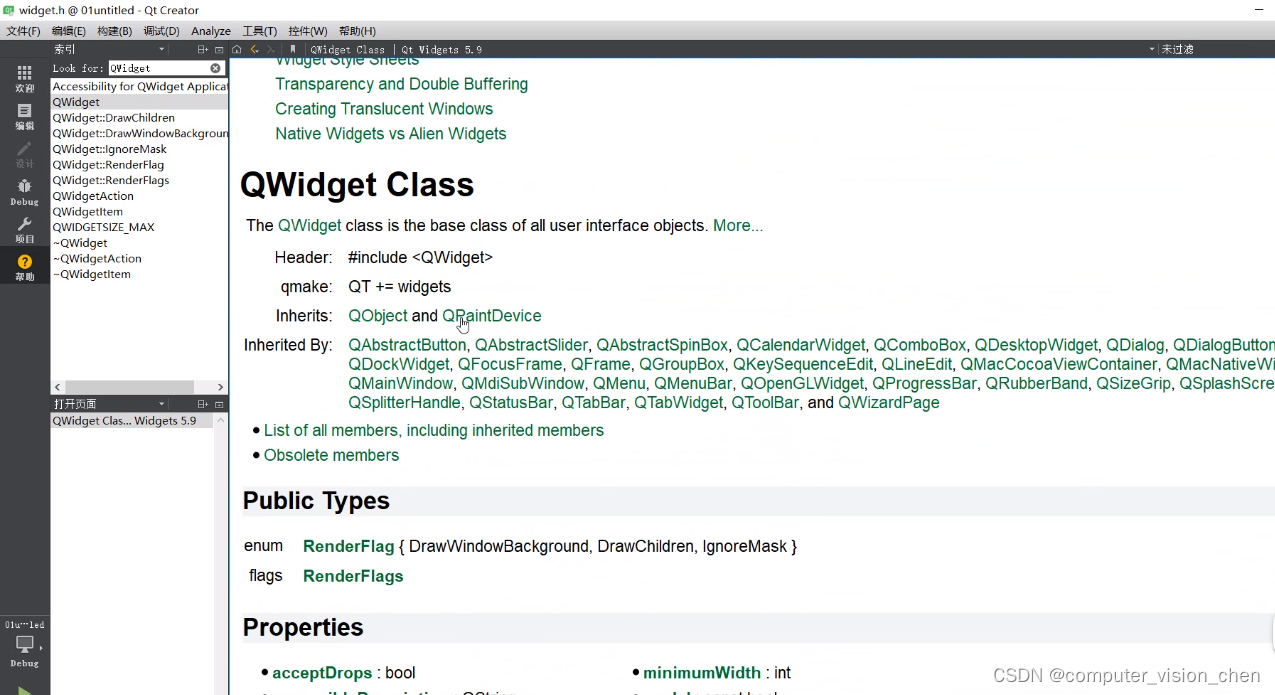Select QWidget::RenderFlag in the index
The height and width of the screenshot is (695, 1275).
click(x=140, y=165)
